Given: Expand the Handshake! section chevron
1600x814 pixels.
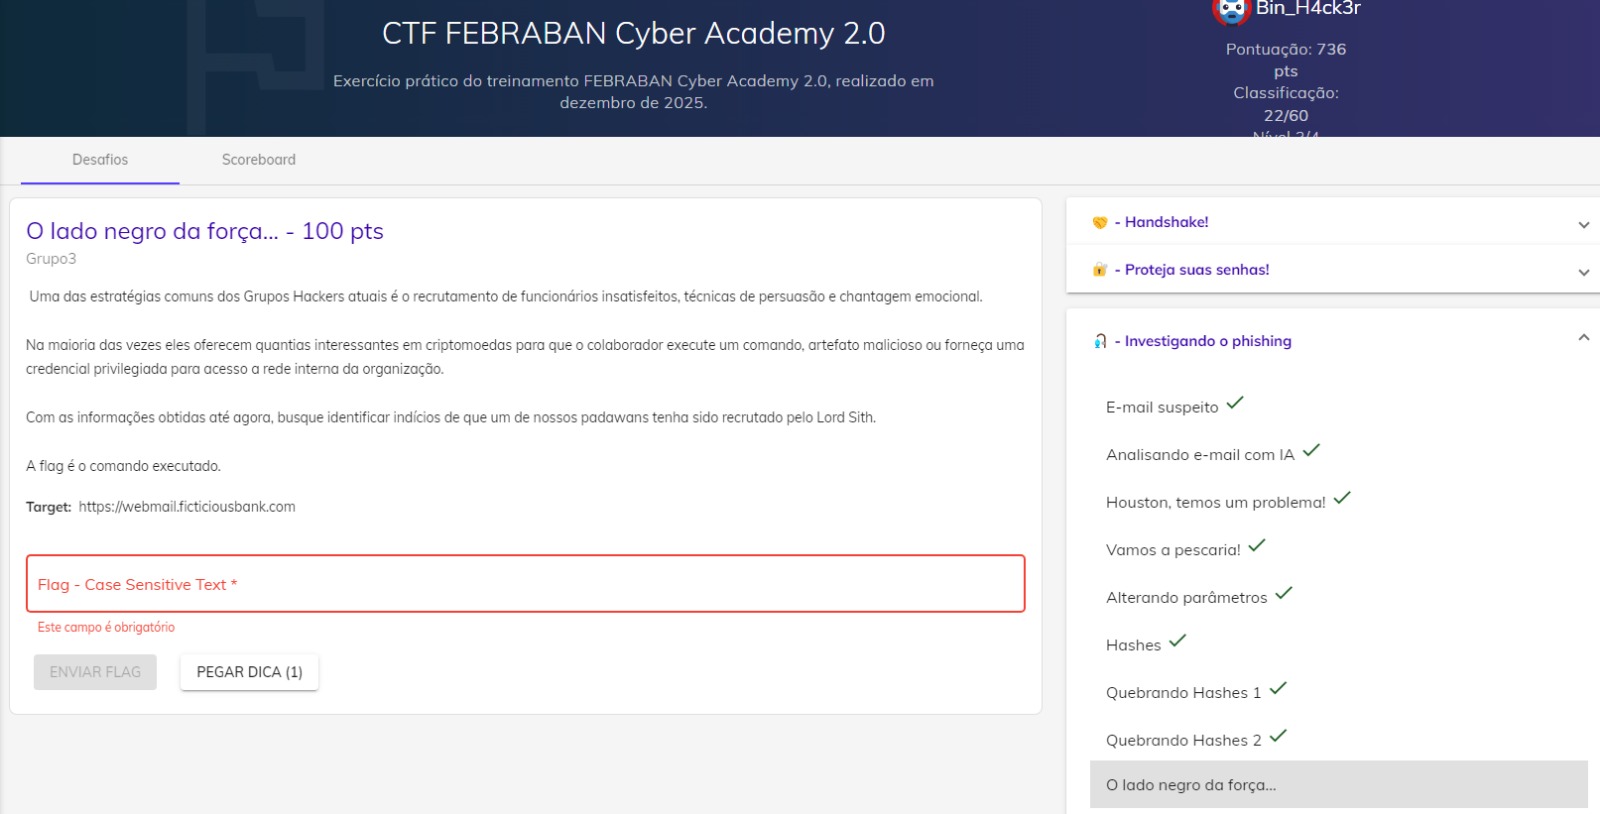Looking at the screenshot, I should pos(1583,224).
